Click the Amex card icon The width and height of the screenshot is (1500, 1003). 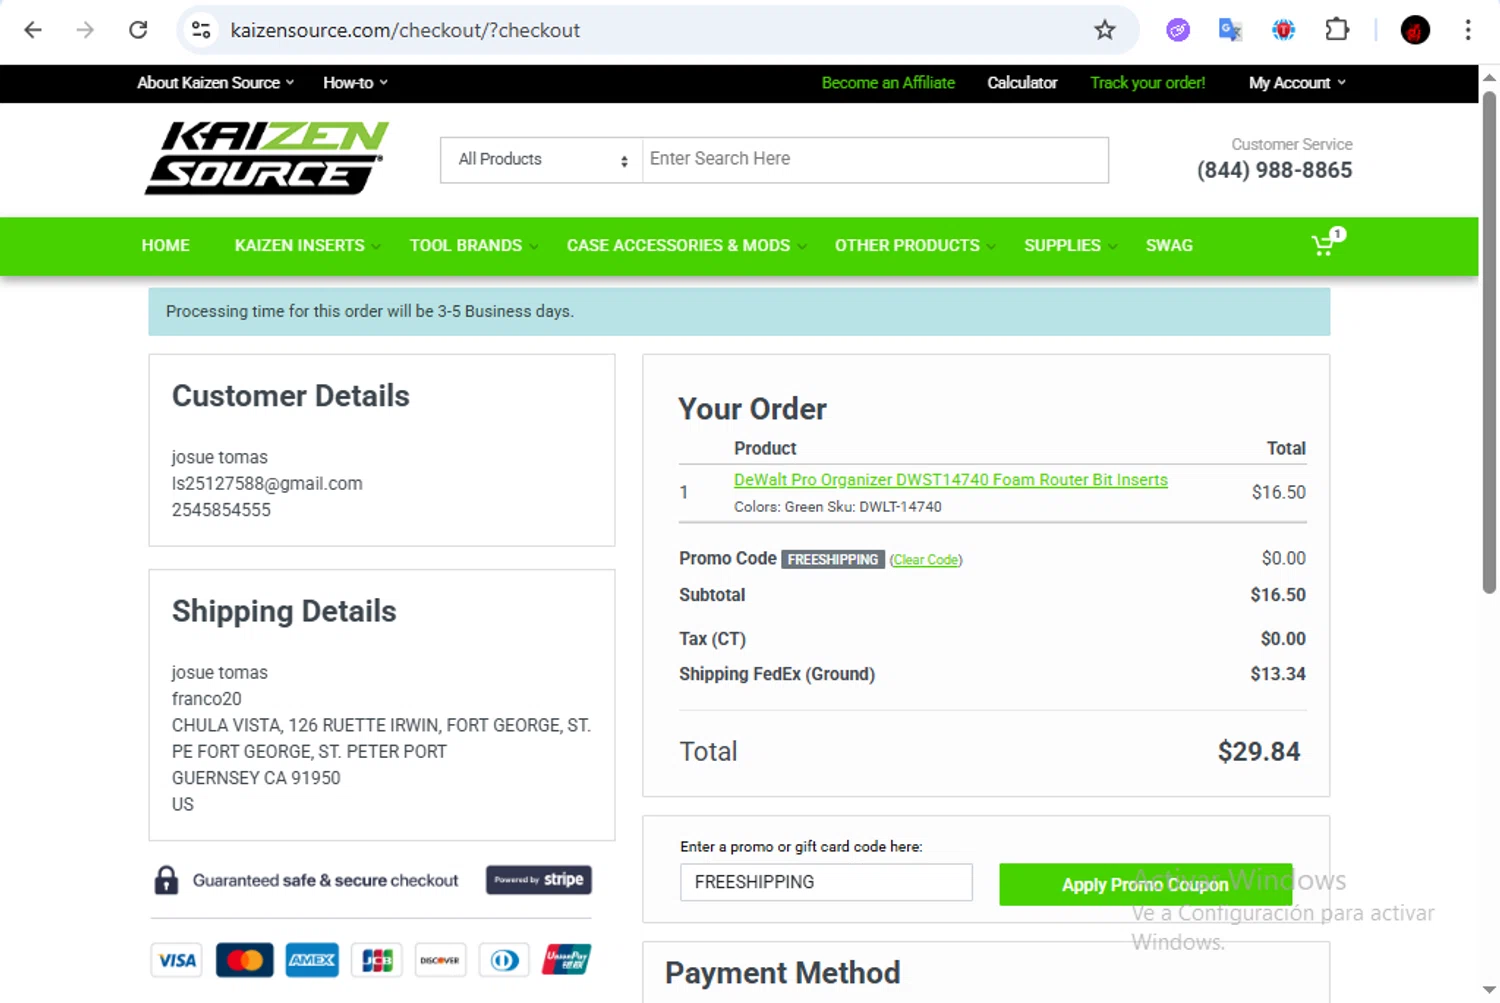click(312, 960)
